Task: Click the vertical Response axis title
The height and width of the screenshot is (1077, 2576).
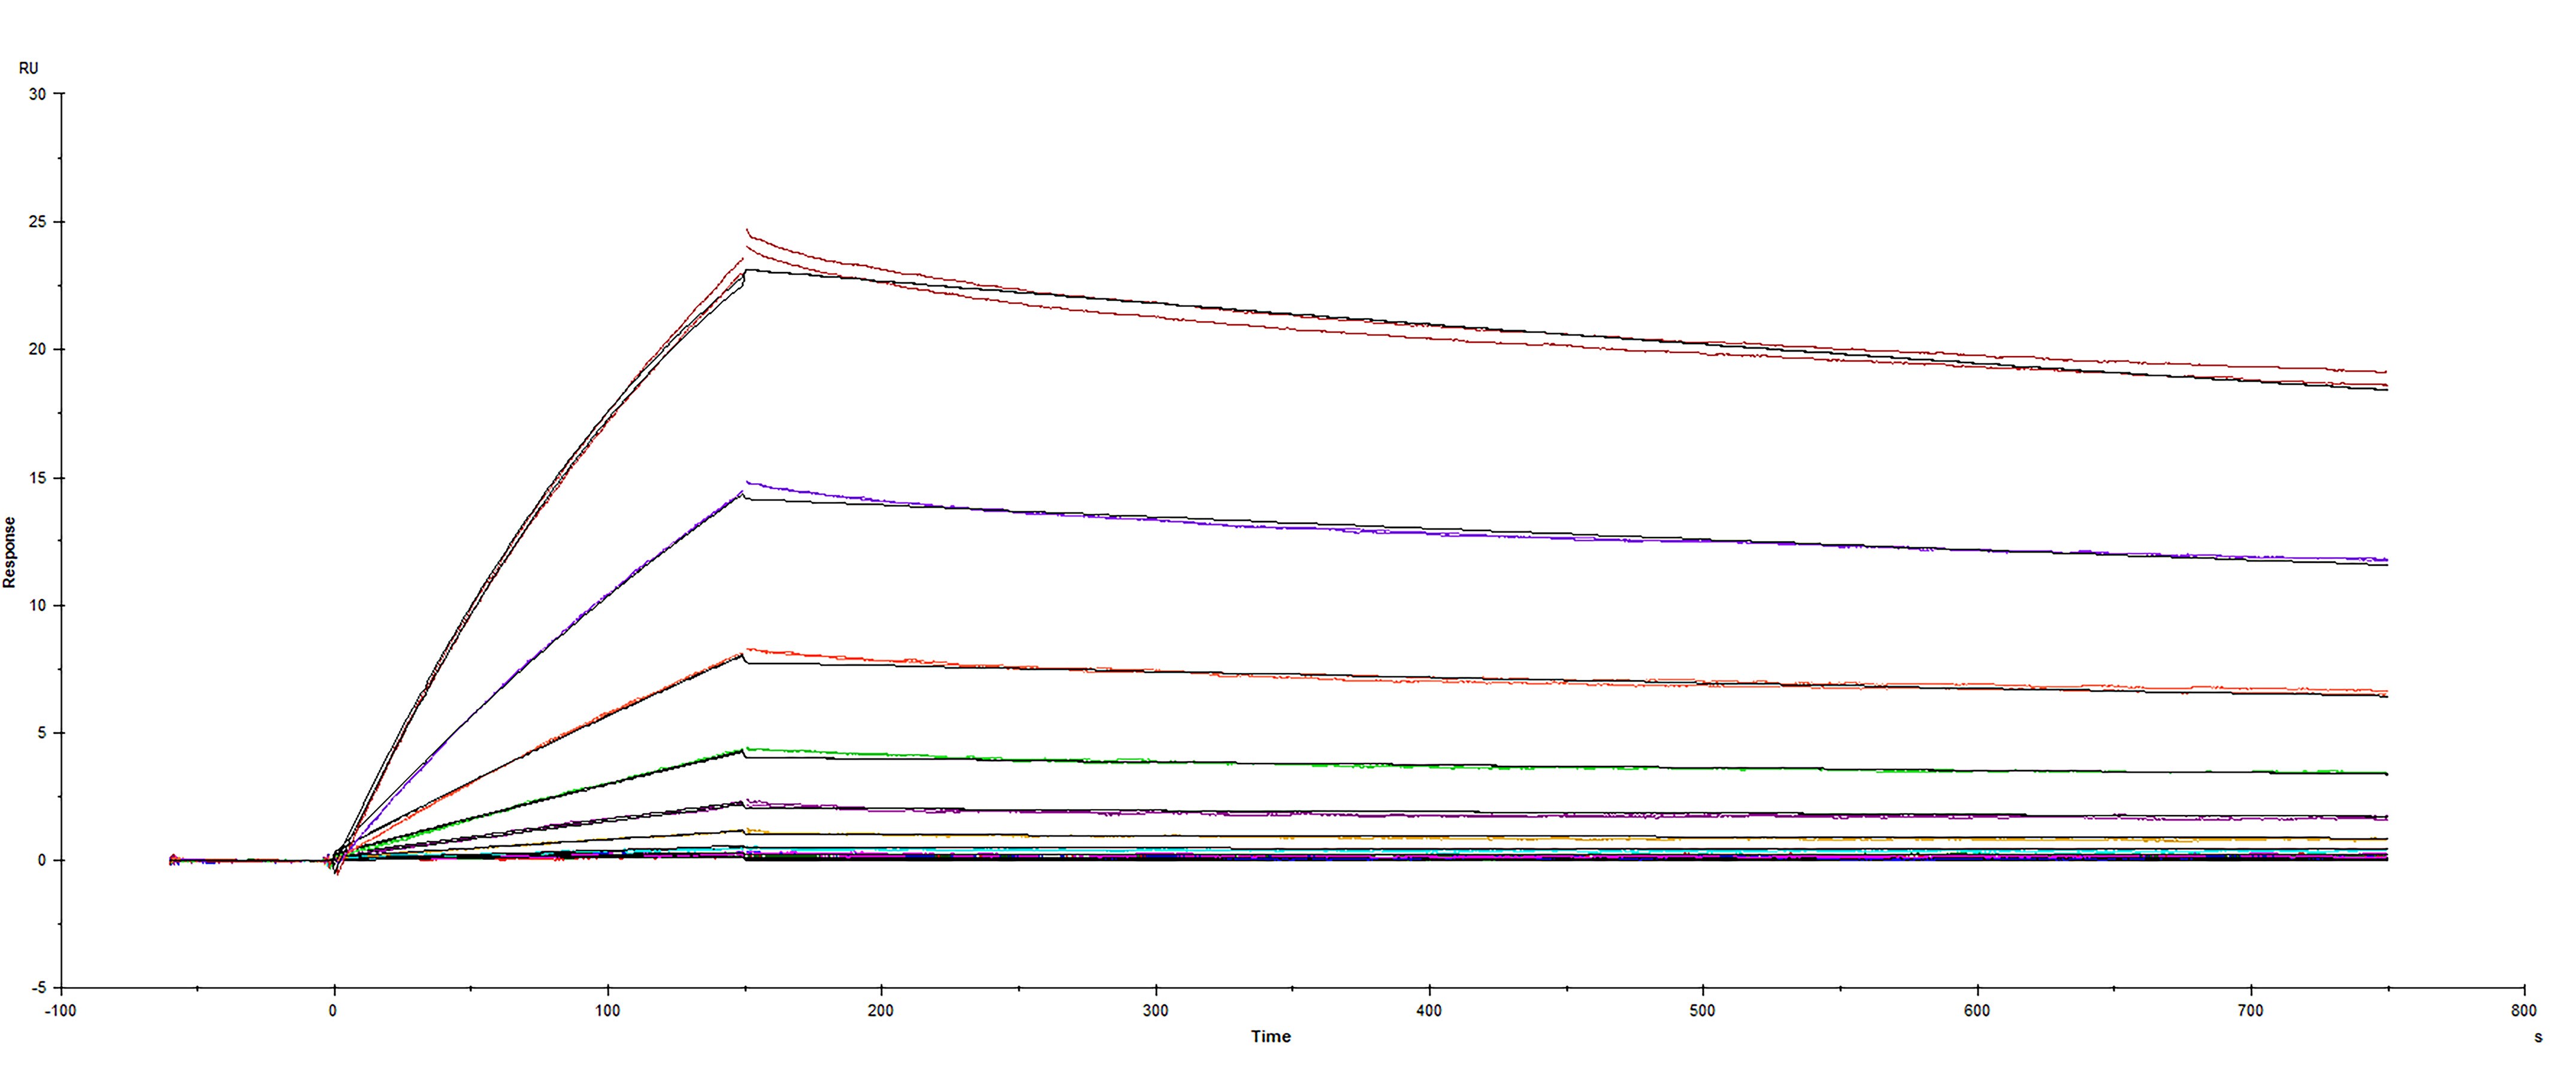Action: pyautogui.click(x=10, y=552)
